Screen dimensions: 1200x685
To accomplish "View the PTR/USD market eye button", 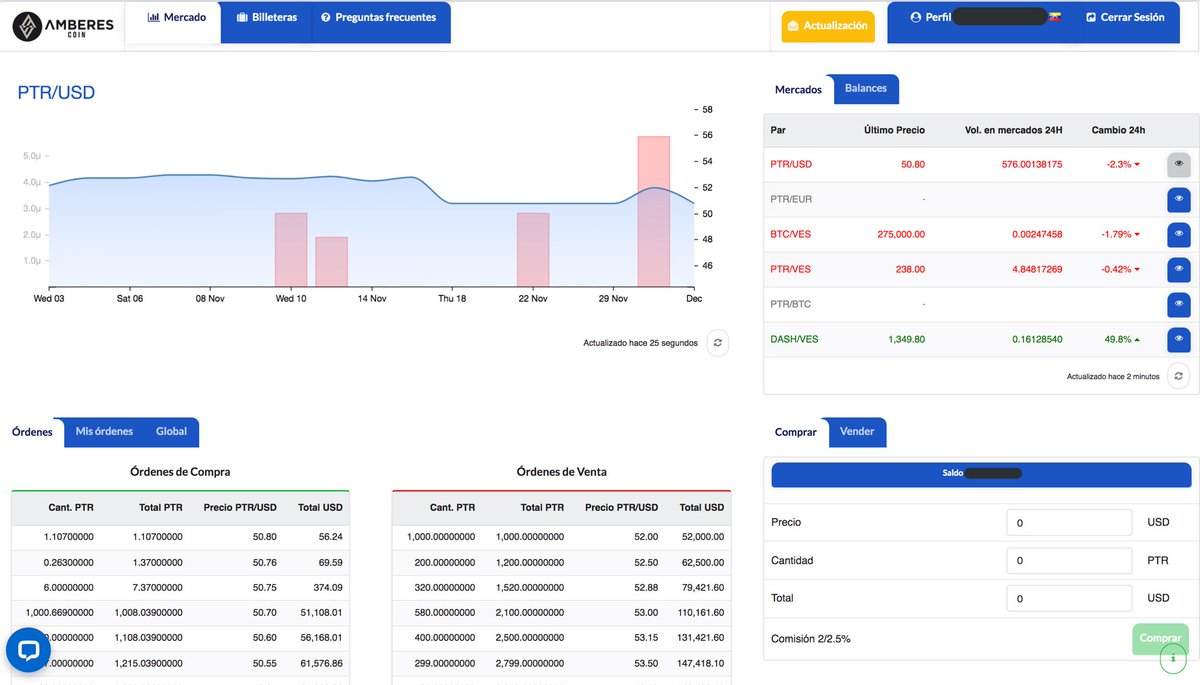I will click(1179, 164).
